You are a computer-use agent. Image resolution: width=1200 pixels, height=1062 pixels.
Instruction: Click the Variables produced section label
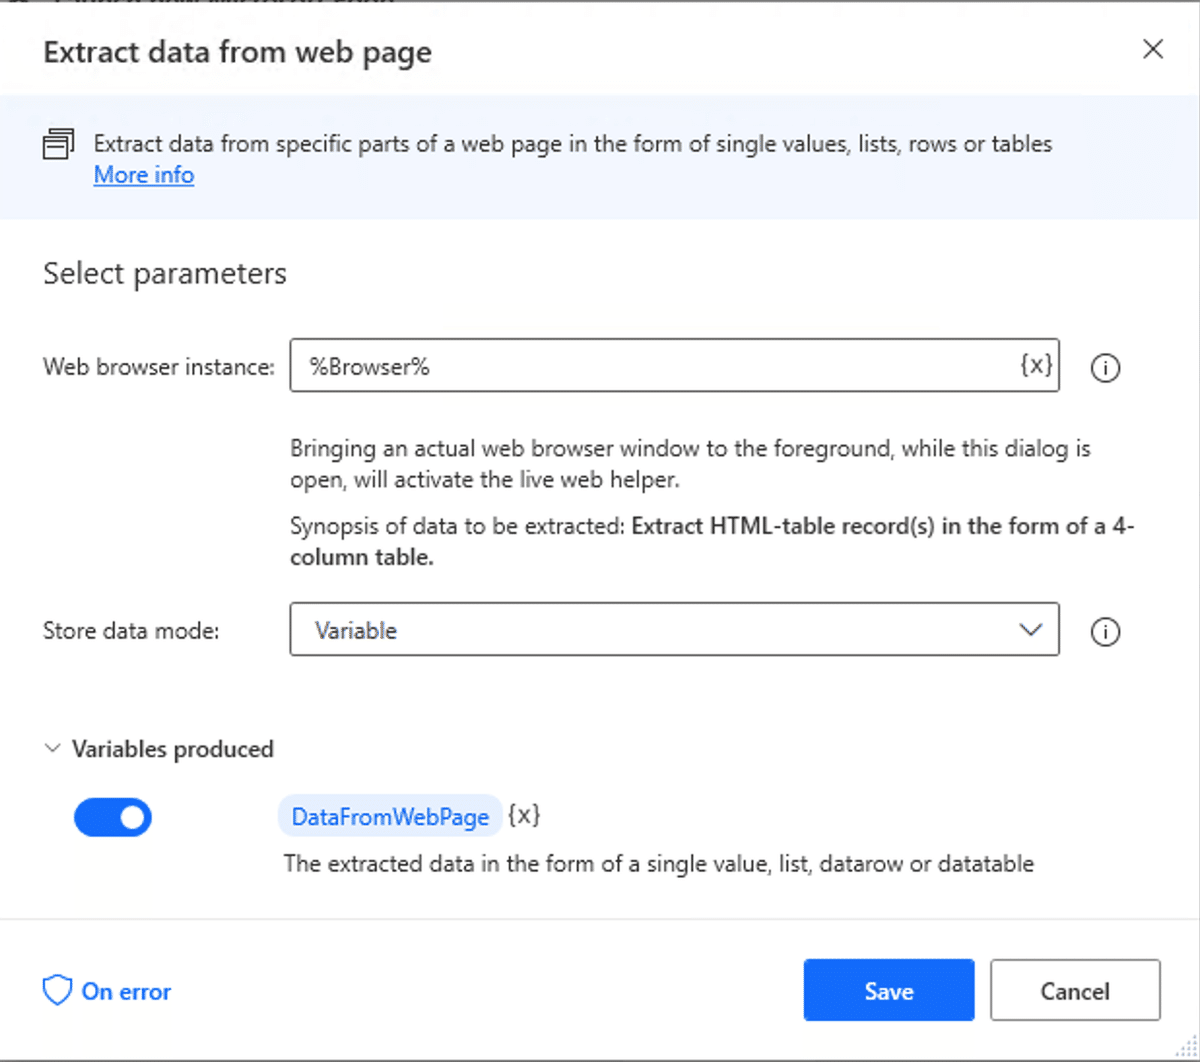coord(172,749)
